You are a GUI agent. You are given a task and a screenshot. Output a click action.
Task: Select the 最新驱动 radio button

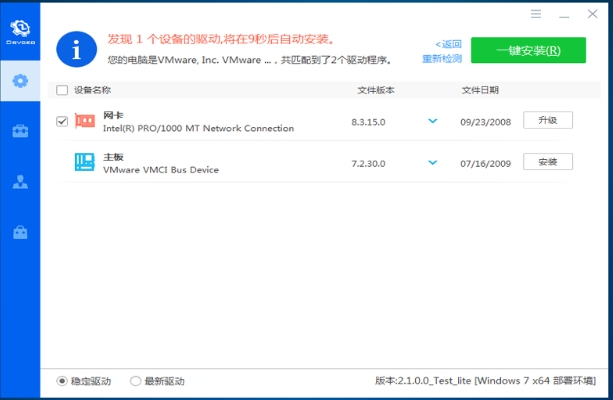point(135,381)
